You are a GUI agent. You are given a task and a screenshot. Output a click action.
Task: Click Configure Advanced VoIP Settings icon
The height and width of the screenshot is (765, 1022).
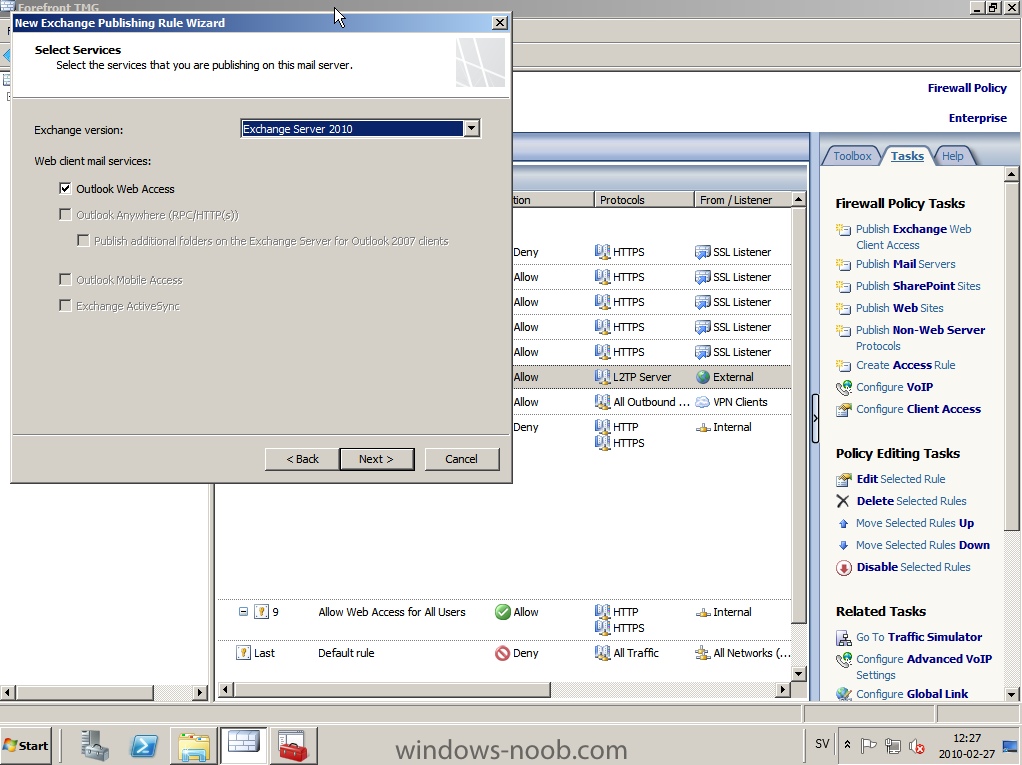[844, 660]
